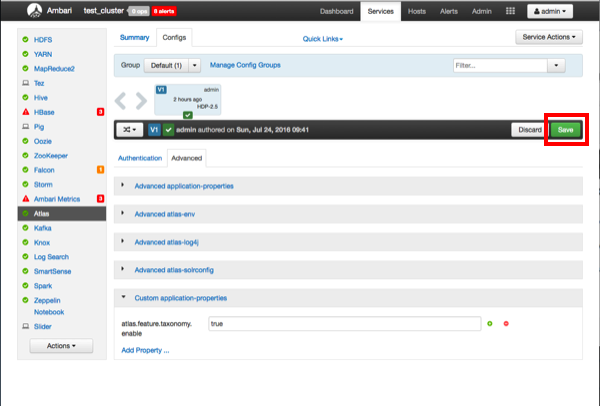
Task: Open Services tab in top navigation
Action: click(381, 11)
